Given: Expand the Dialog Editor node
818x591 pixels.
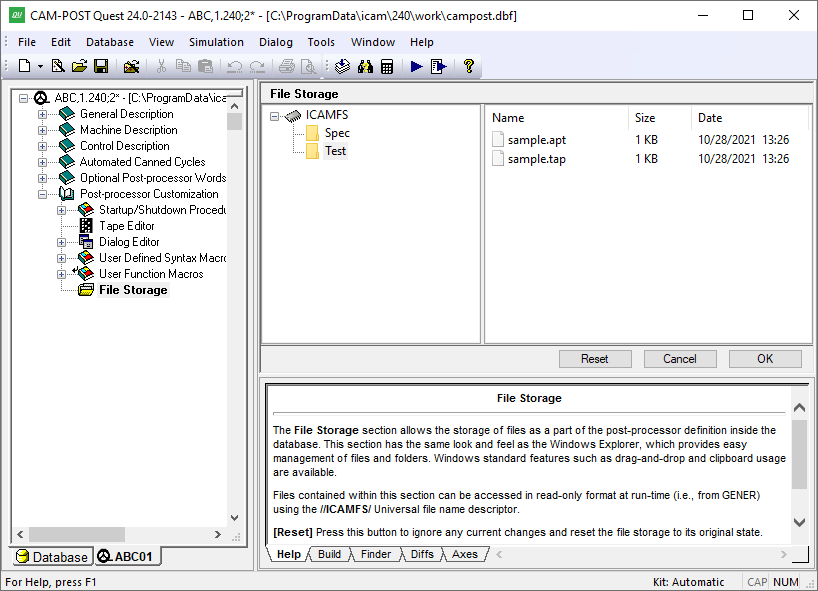Looking at the screenshot, I should pyautogui.click(x=62, y=243).
